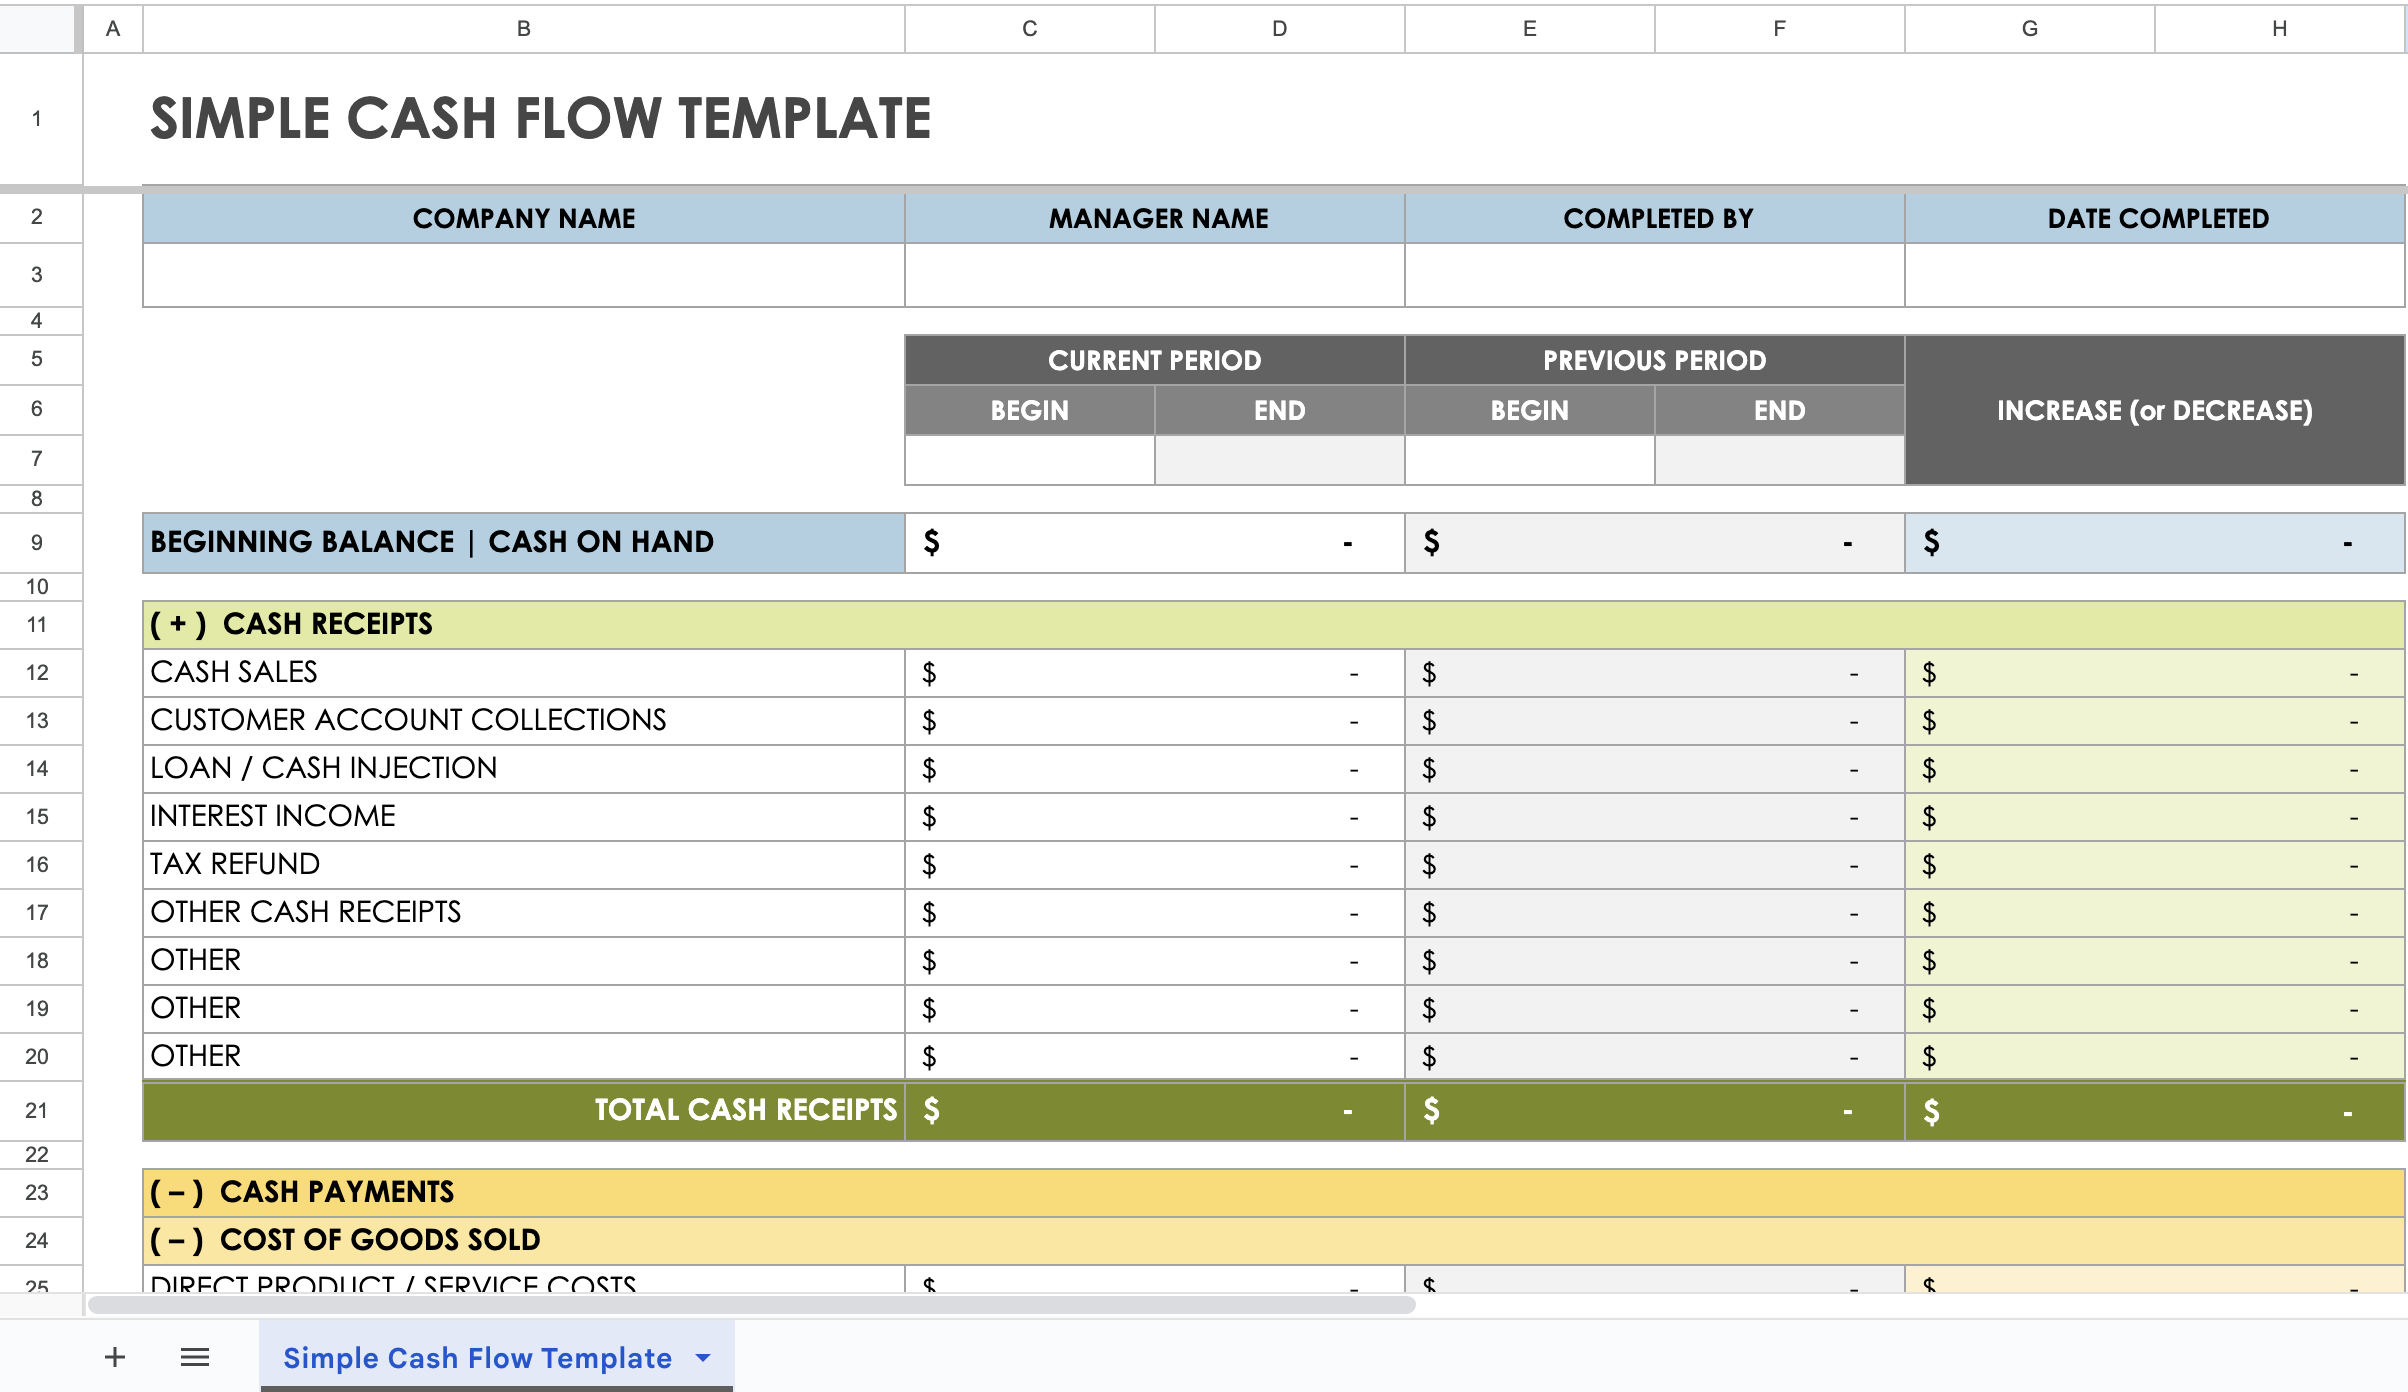Viewport: 2408px width, 1392px height.
Task: Expand the Simple Cash Flow Template tab dropdown
Action: 703,1357
